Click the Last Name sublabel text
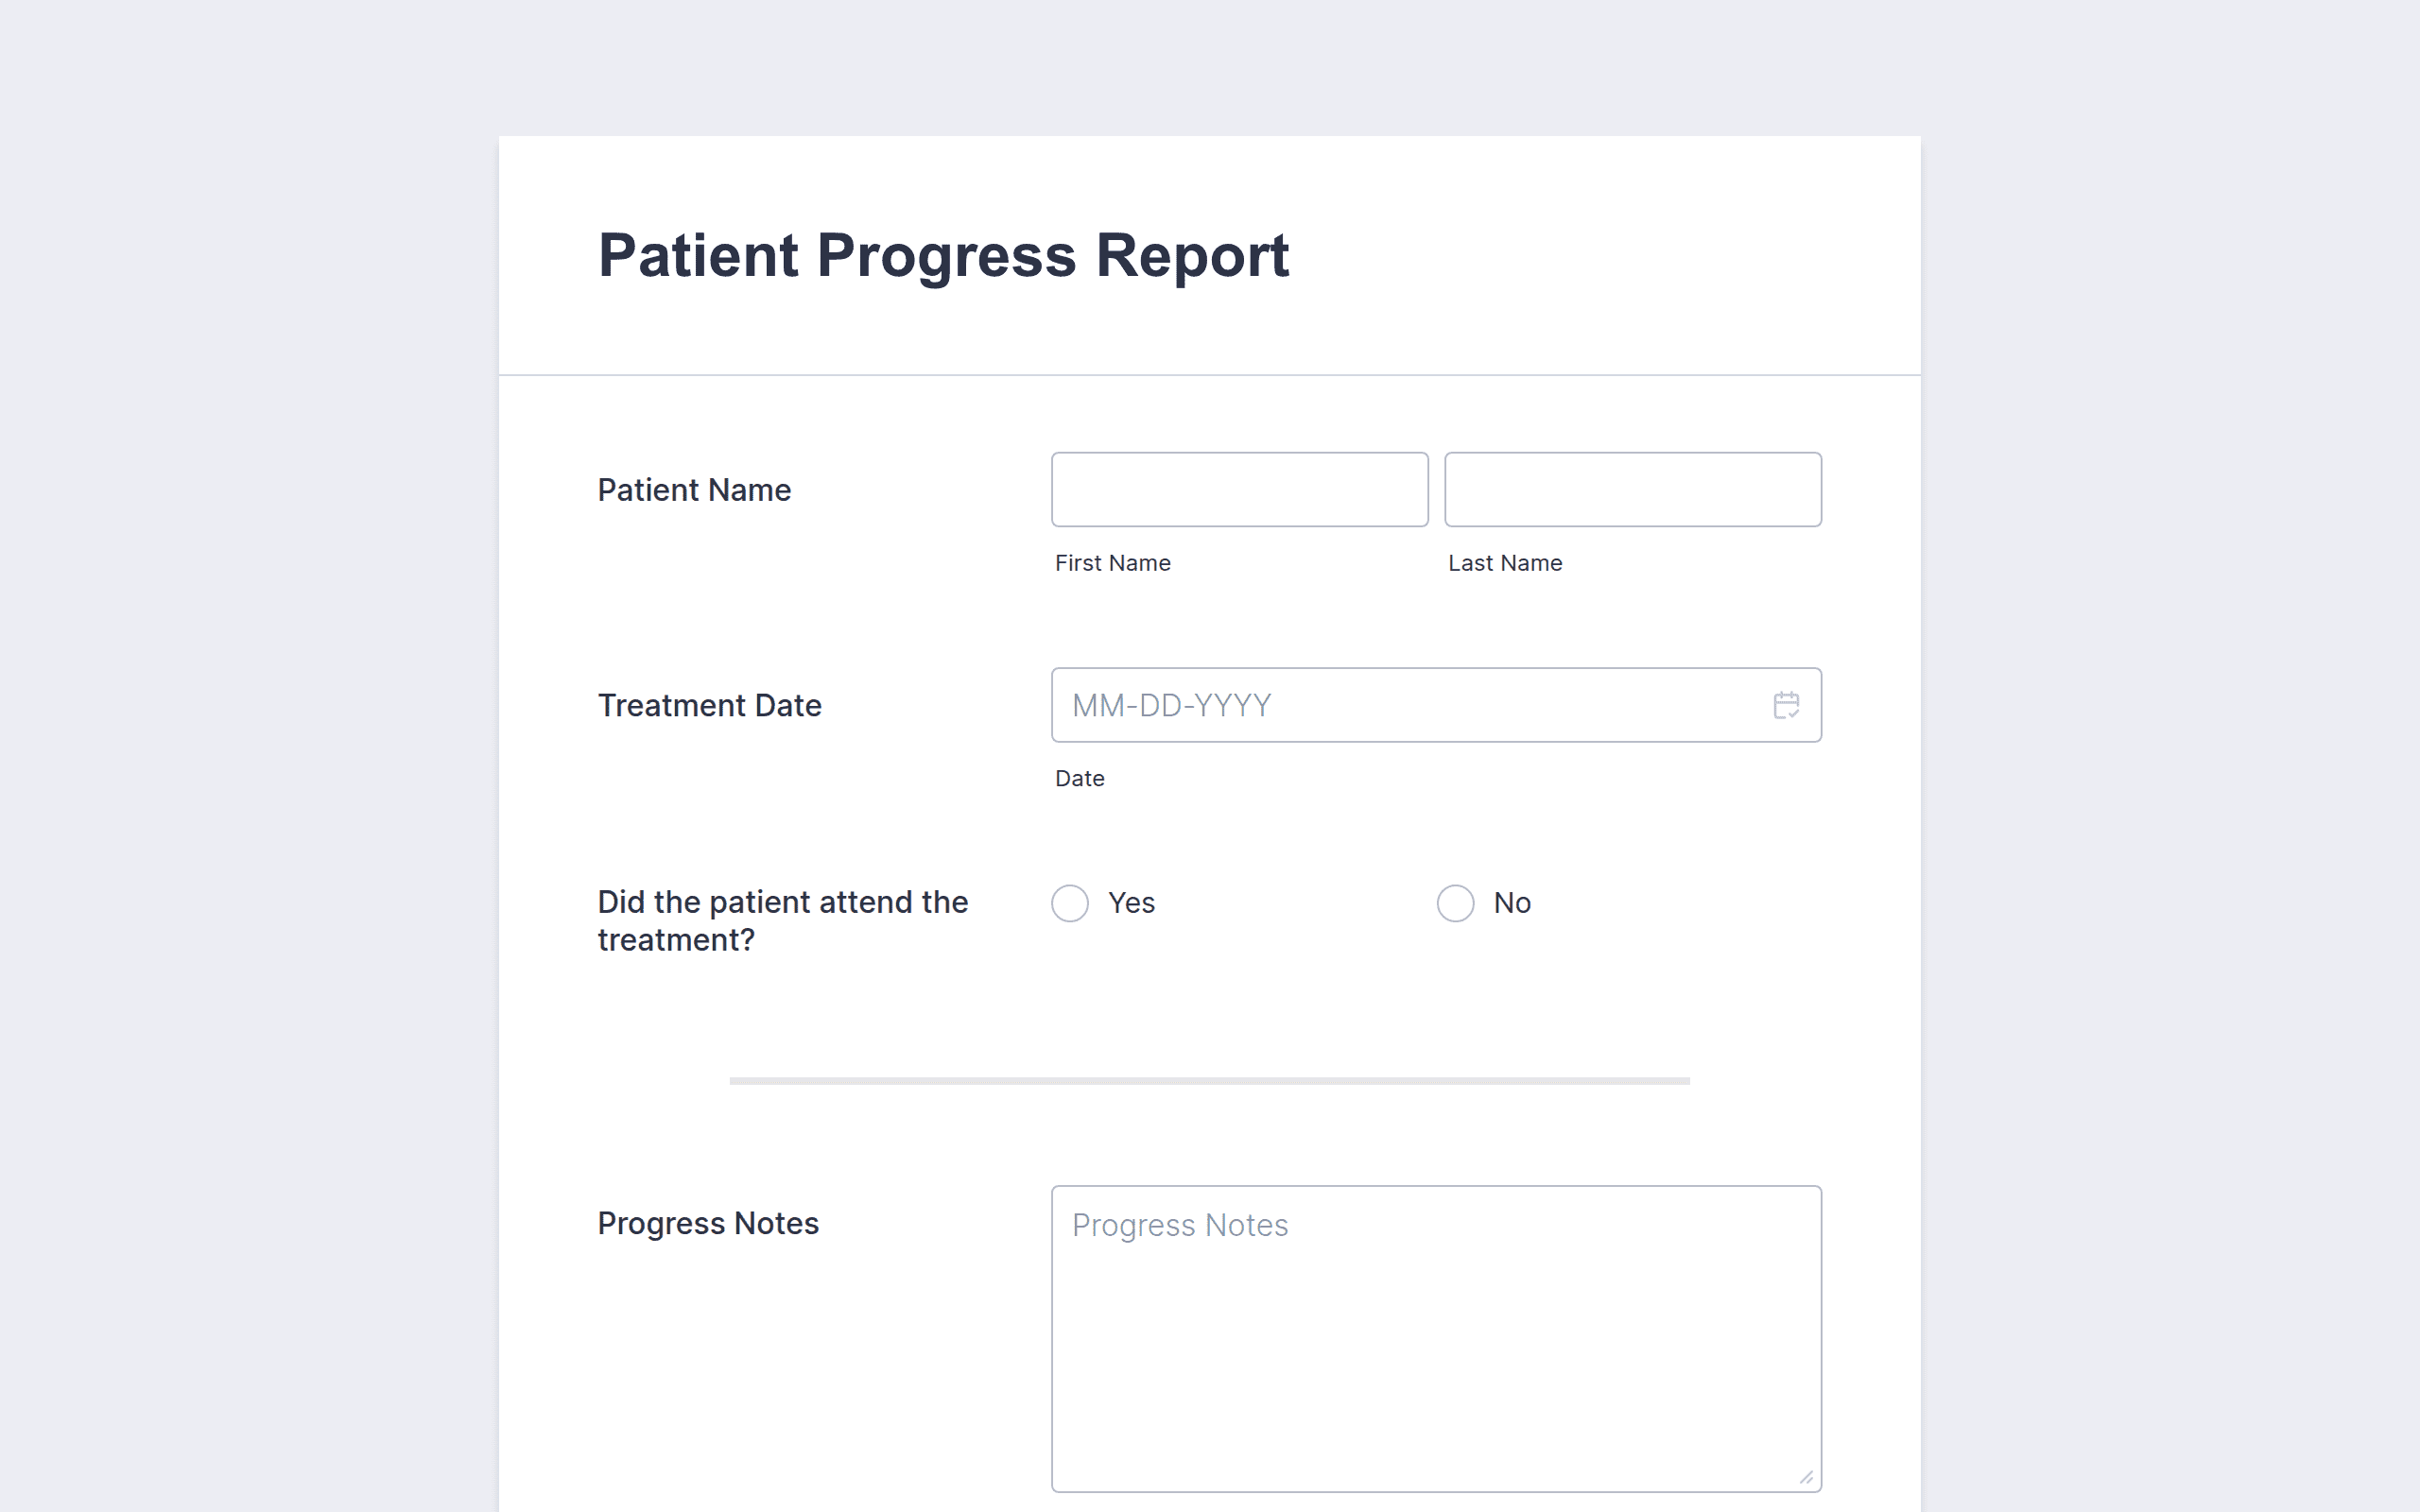 click(x=1505, y=563)
